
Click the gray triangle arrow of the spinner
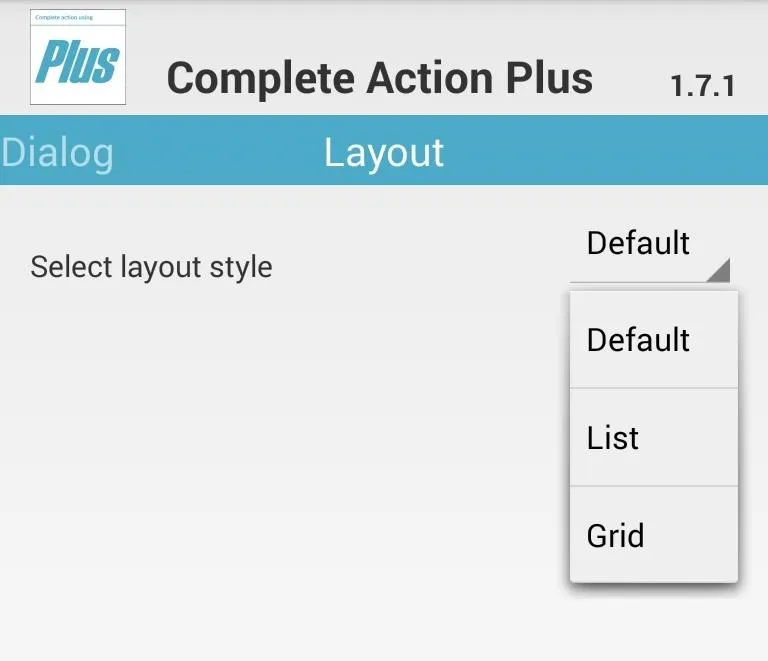[x=721, y=272]
